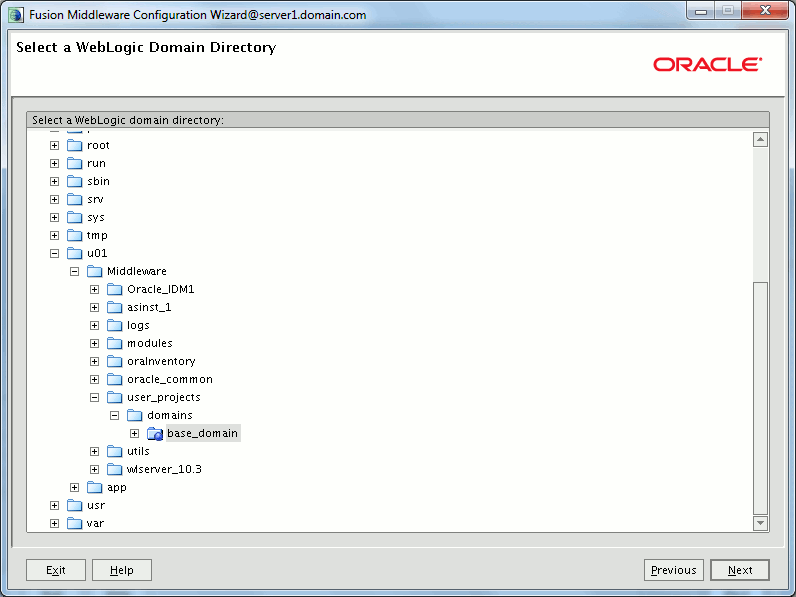This screenshot has height=597, width=796.
Task: Select the oracle_common label
Action: (x=170, y=380)
